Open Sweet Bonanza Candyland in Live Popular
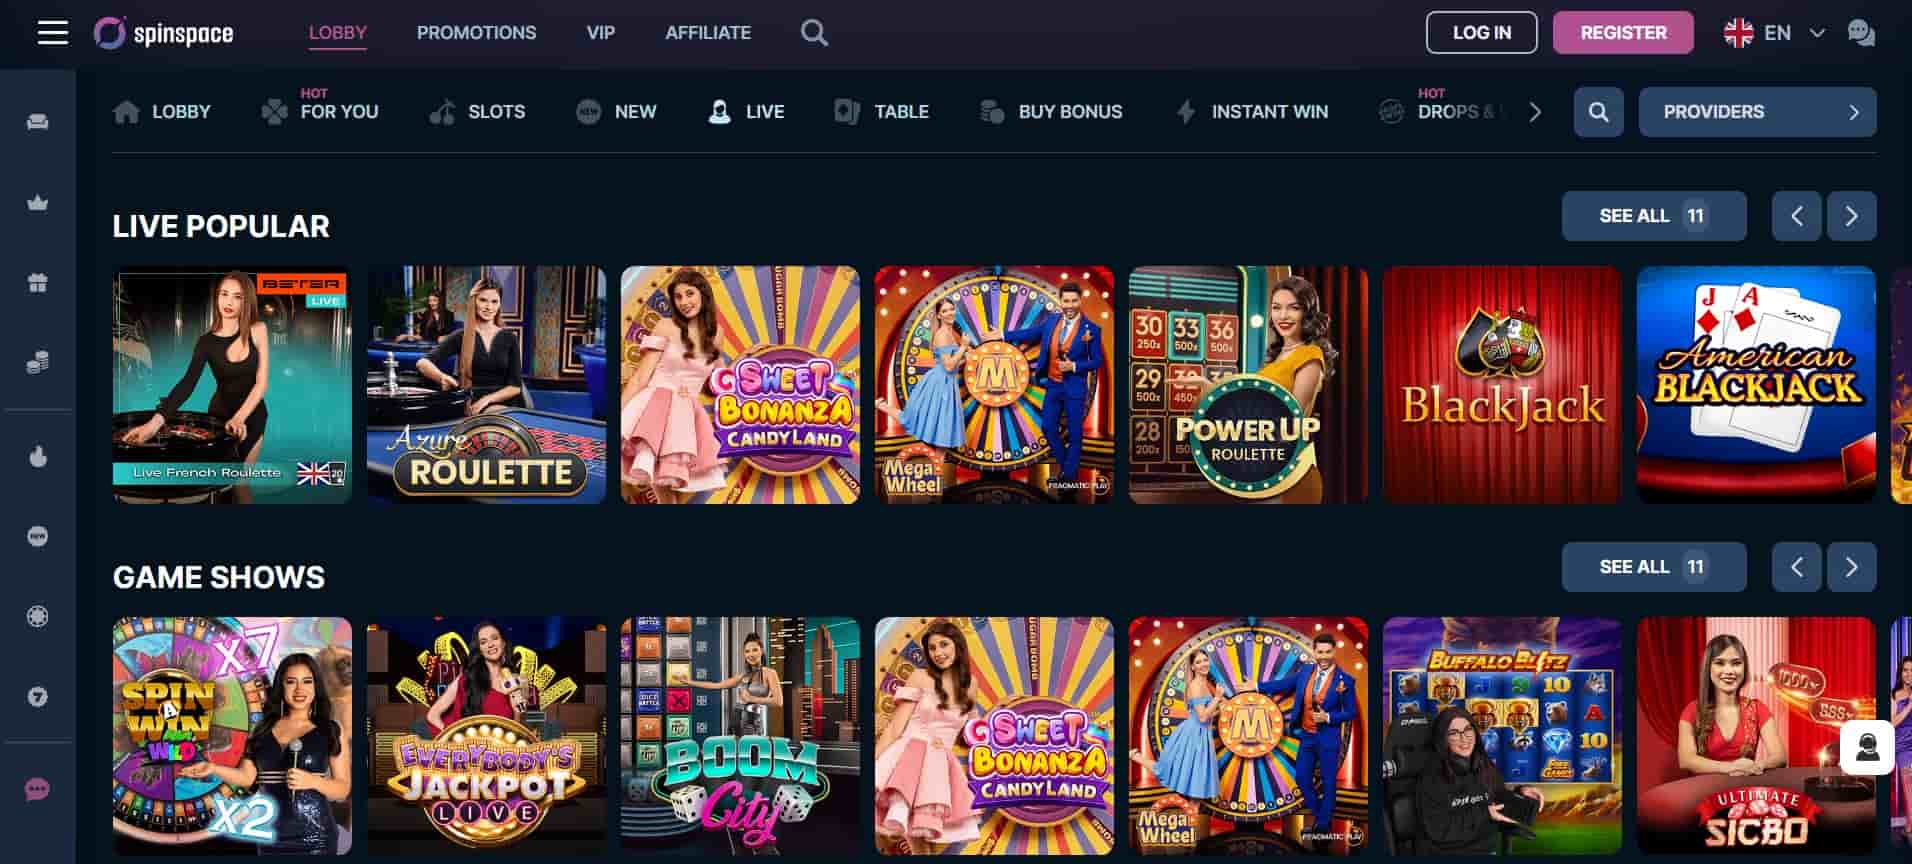This screenshot has width=1912, height=864. [740, 385]
